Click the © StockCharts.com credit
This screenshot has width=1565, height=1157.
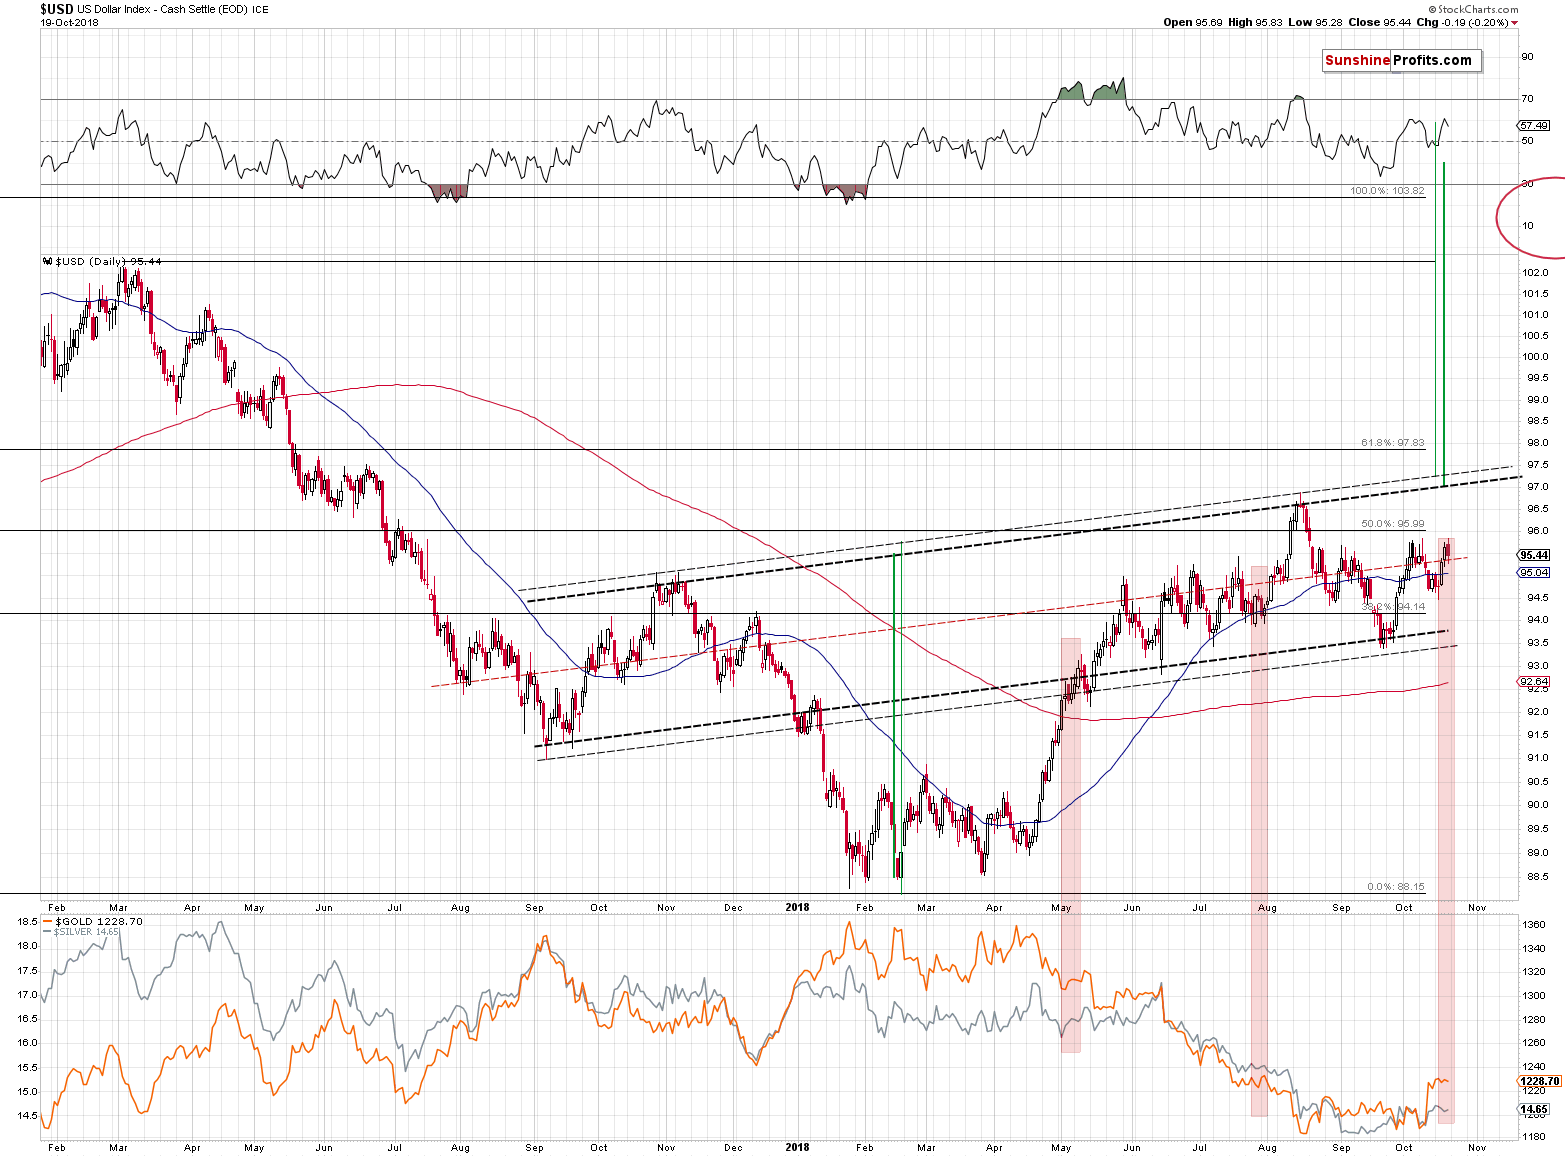[1473, 9]
